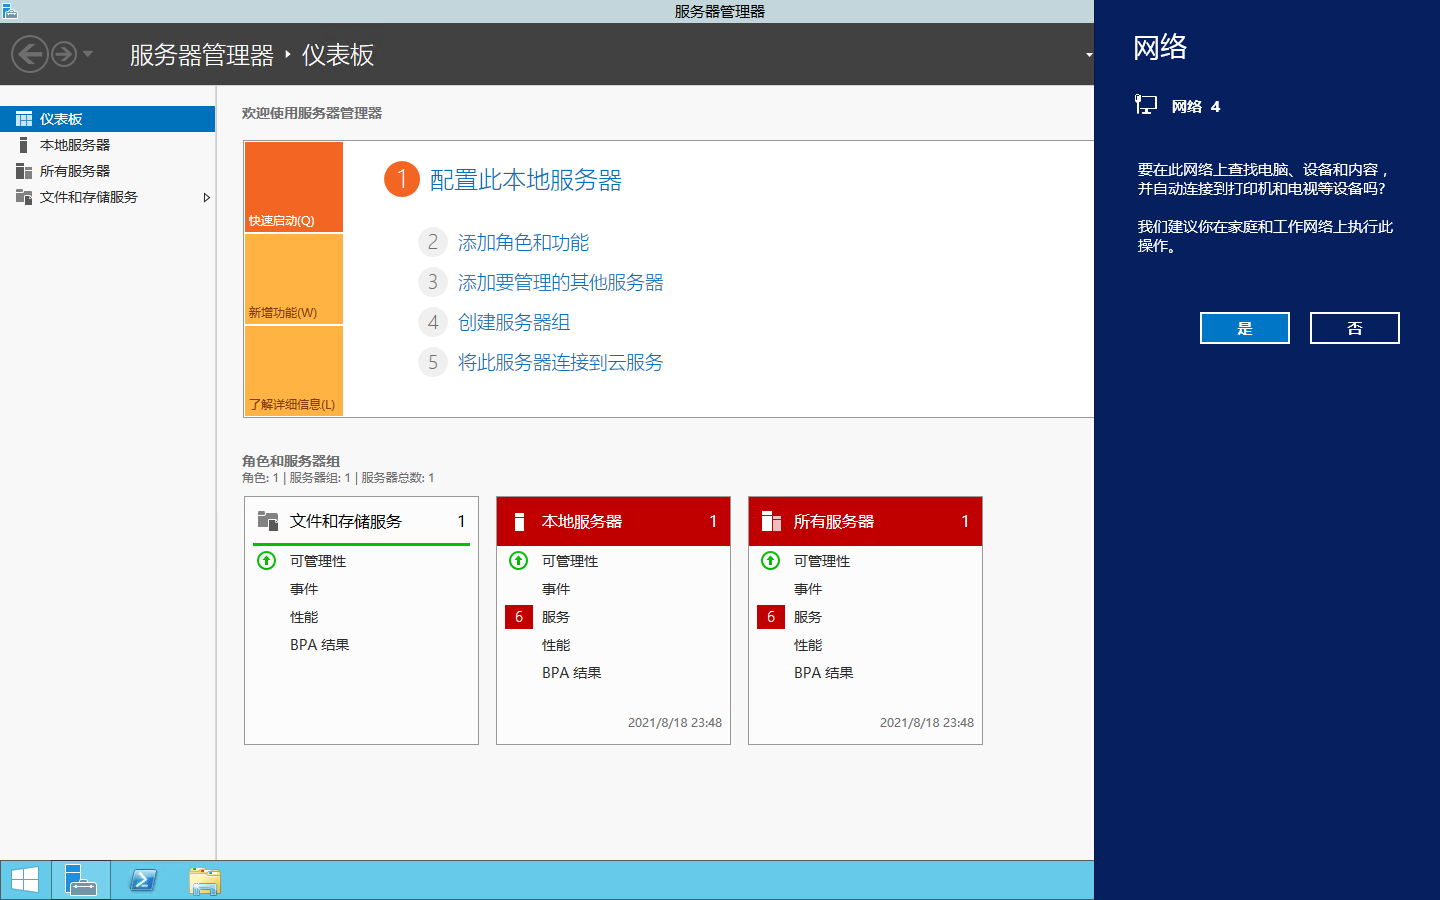Click red 6 badge in 本地服务器 tile
Screen dimensions: 1440x900
coord(519,617)
